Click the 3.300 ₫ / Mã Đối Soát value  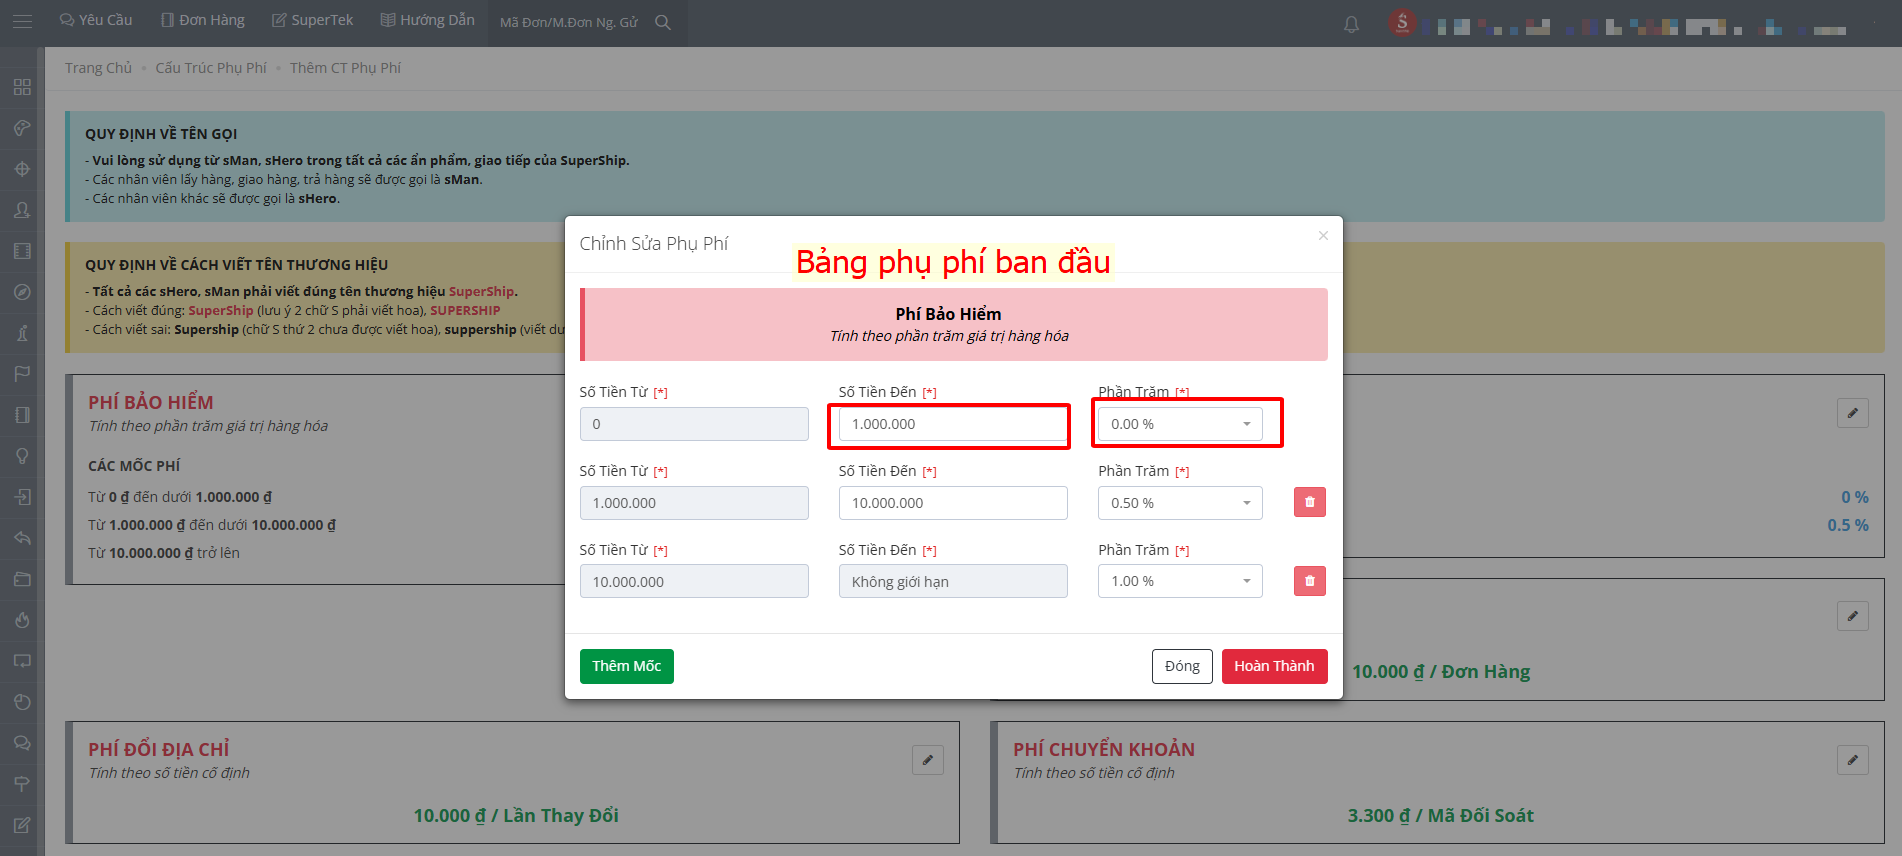(1441, 815)
